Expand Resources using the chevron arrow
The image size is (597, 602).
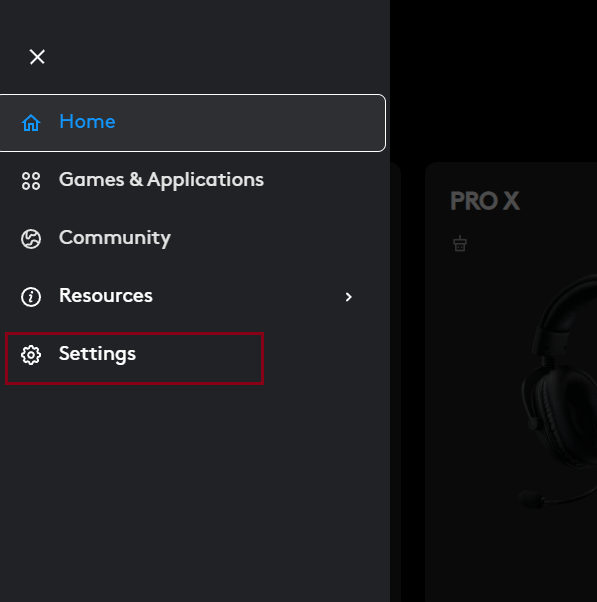pyautogui.click(x=349, y=297)
